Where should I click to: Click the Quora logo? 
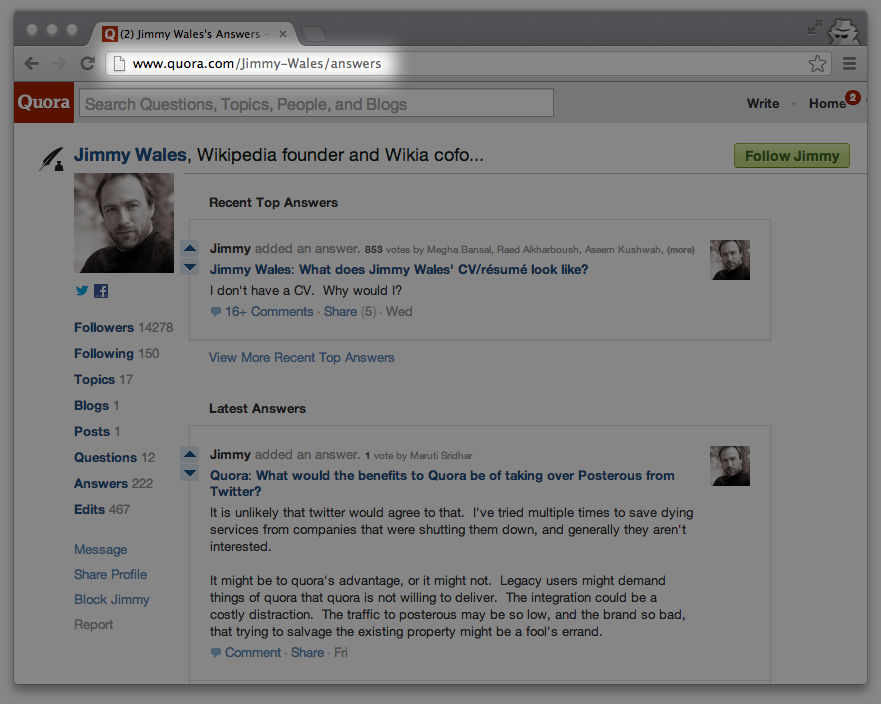44,102
